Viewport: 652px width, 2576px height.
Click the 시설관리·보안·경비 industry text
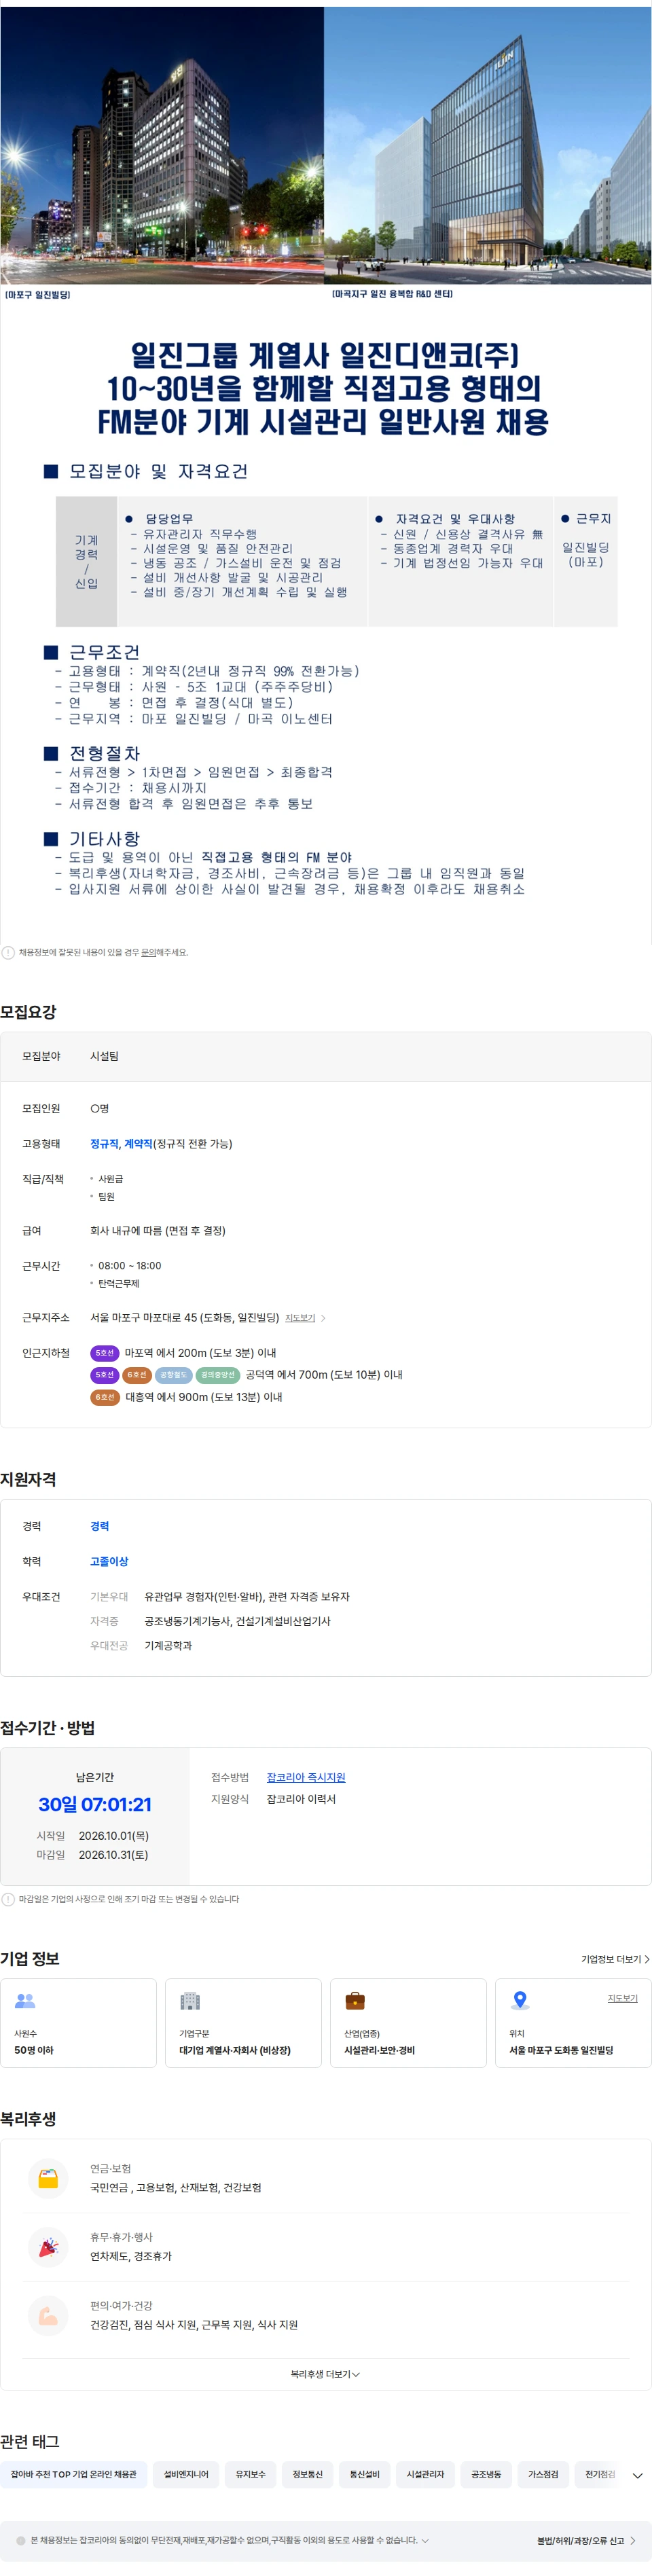[379, 2050]
